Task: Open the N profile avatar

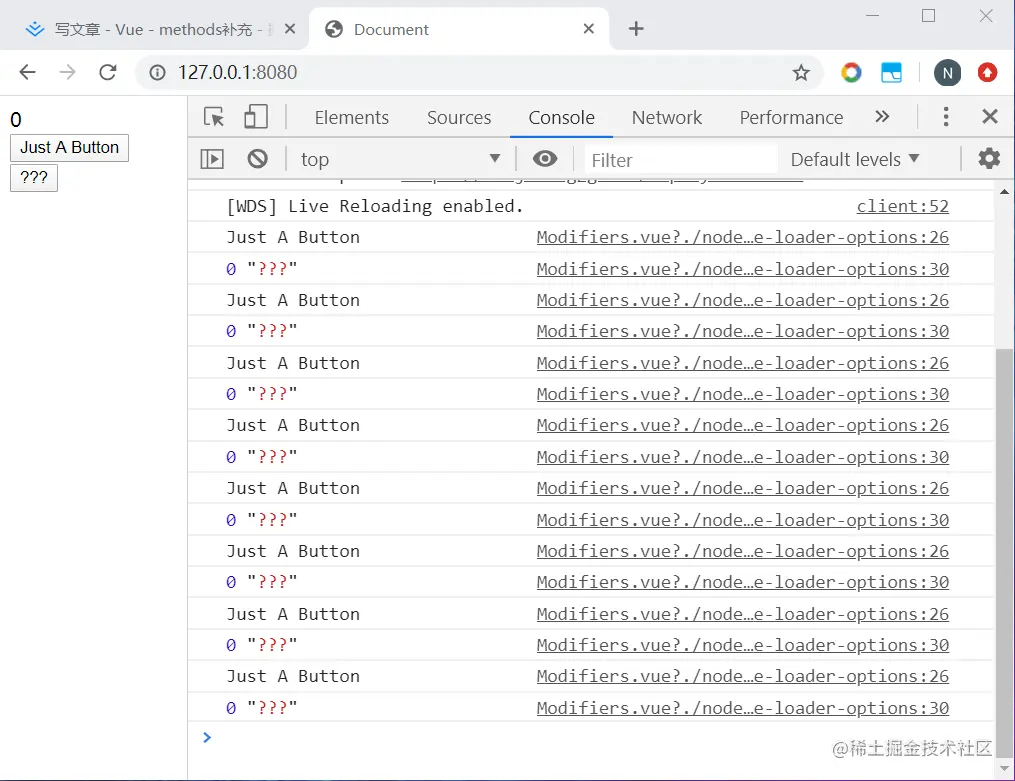Action: click(x=947, y=72)
